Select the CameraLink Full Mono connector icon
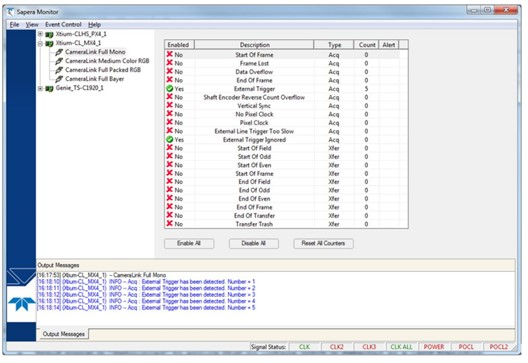This screenshot has height=363, width=528. coord(59,52)
